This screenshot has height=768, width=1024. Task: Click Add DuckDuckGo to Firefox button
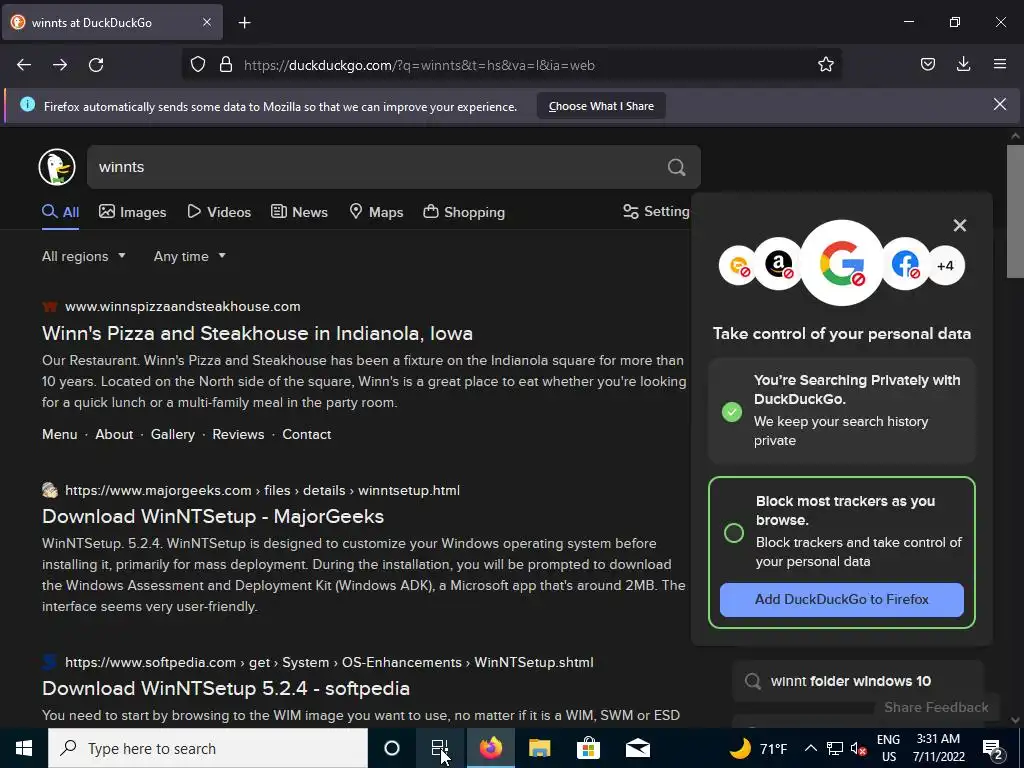point(842,600)
